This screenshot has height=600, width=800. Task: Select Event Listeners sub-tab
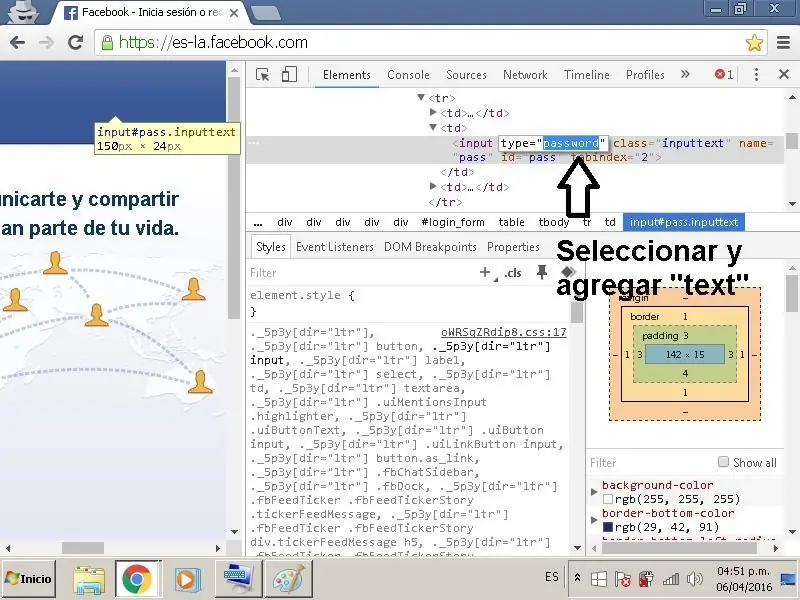click(x=335, y=247)
